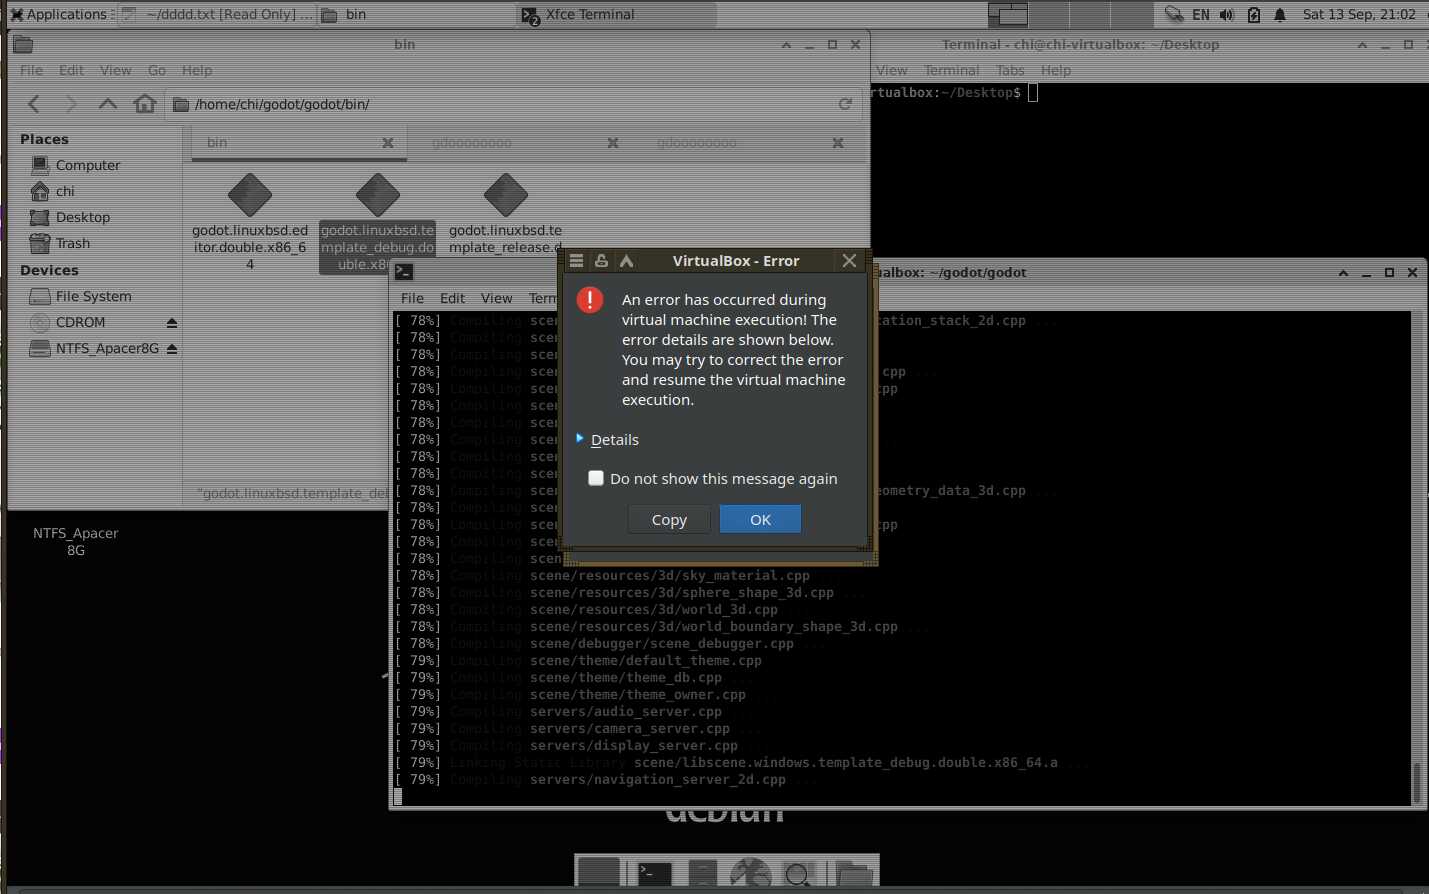1429x894 pixels.
Task: Click the lock icon in VirtualBox Error titlebar
Action: tap(601, 261)
